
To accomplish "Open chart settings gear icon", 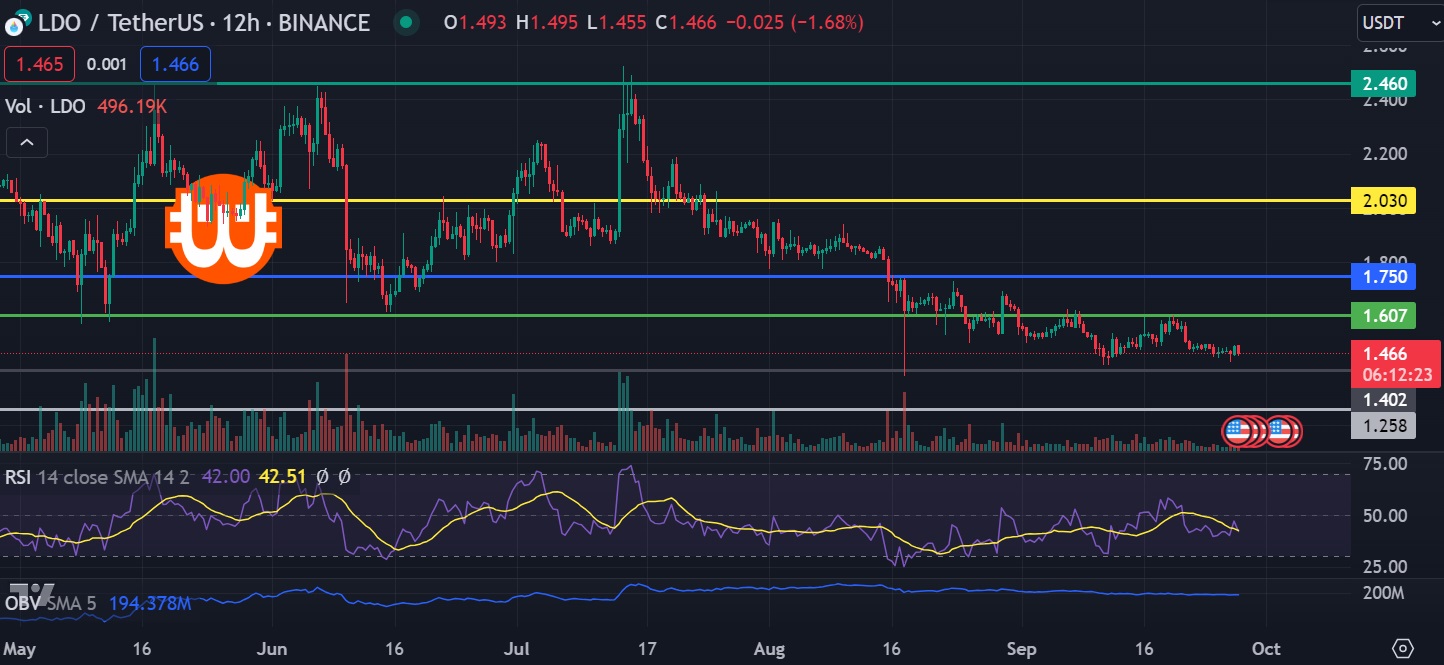I will tap(1403, 647).
